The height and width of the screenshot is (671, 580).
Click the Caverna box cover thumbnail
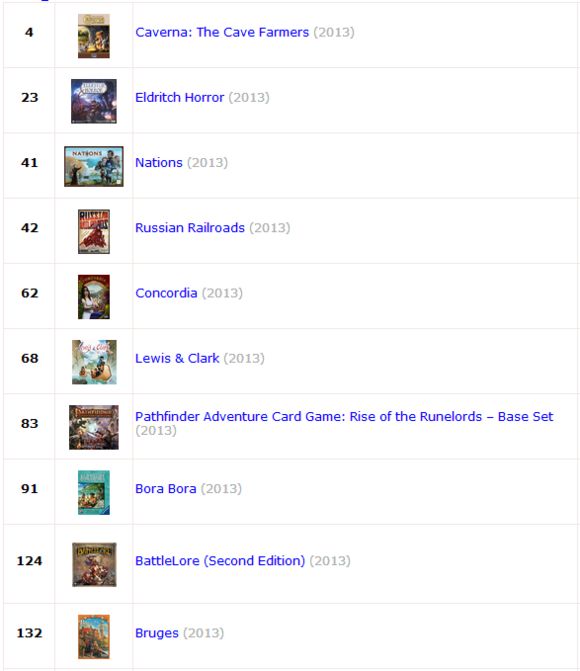(94, 36)
